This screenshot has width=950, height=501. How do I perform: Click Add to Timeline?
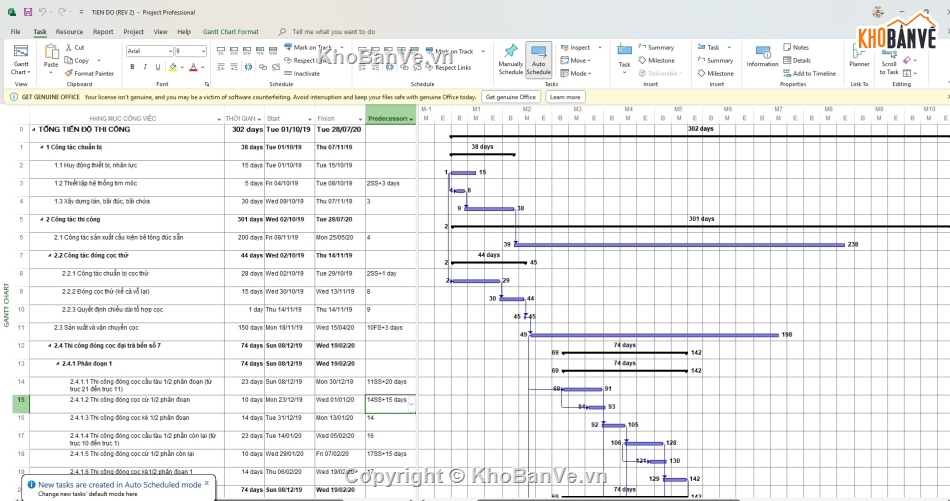(x=809, y=73)
